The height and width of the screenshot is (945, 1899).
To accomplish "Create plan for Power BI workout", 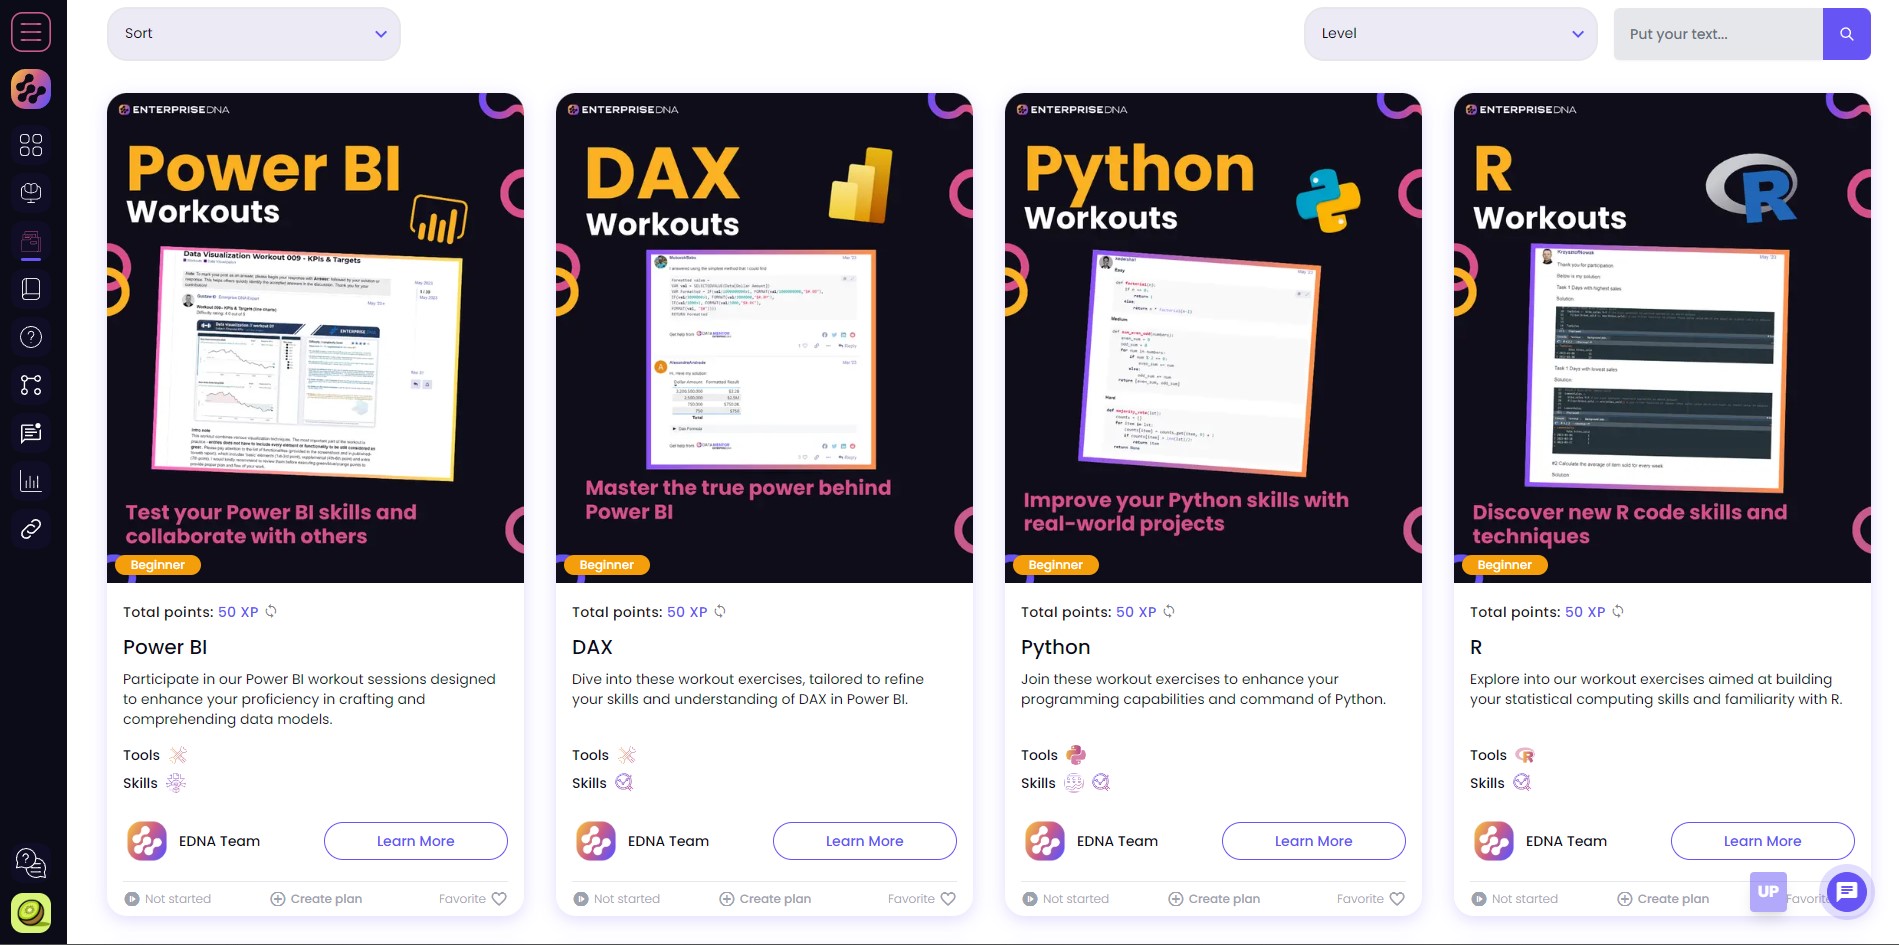I will 316,899.
